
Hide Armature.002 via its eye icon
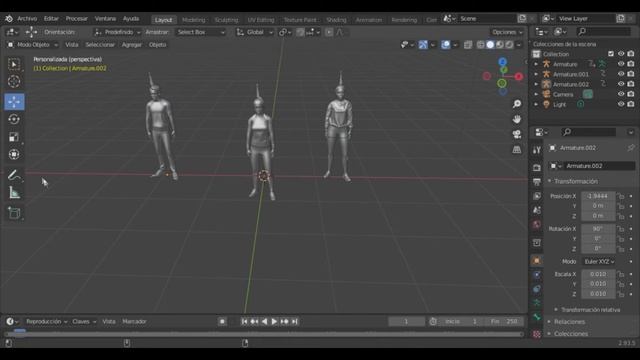pyautogui.click(x=621, y=84)
